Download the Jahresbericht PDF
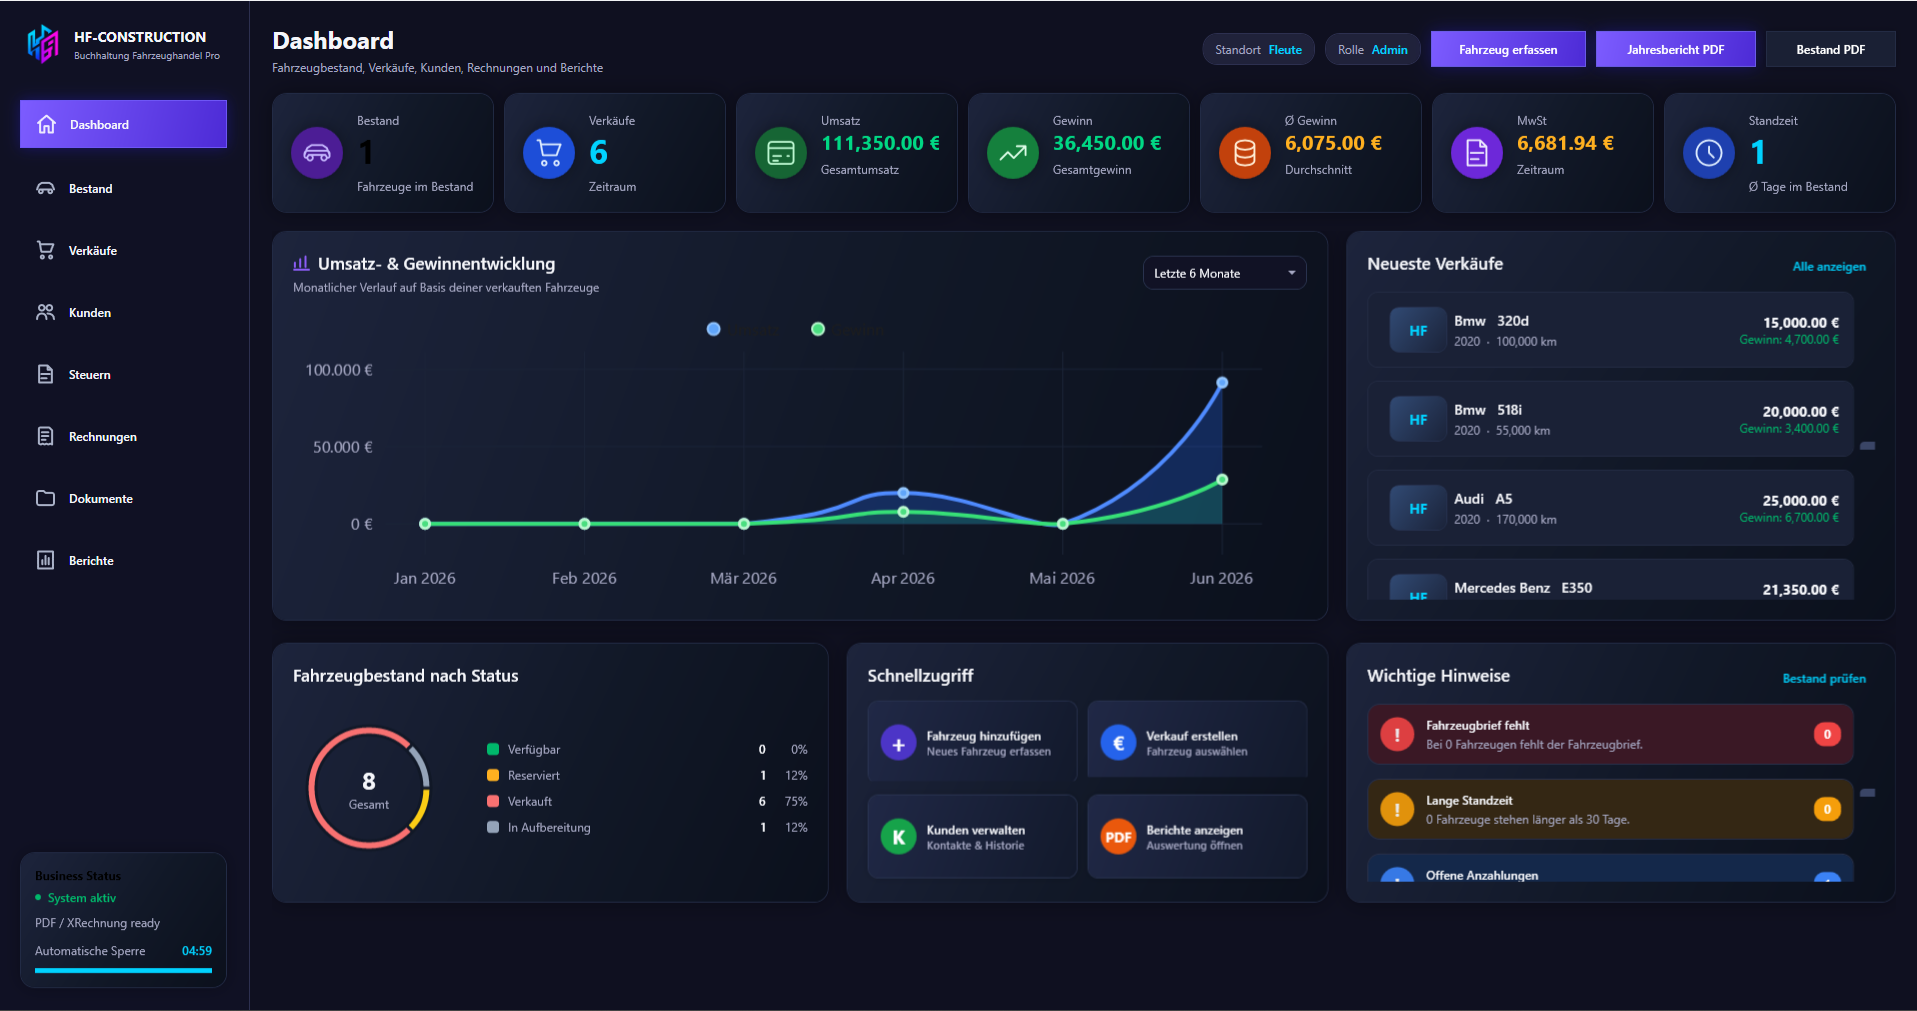 [x=1675, y=49]
